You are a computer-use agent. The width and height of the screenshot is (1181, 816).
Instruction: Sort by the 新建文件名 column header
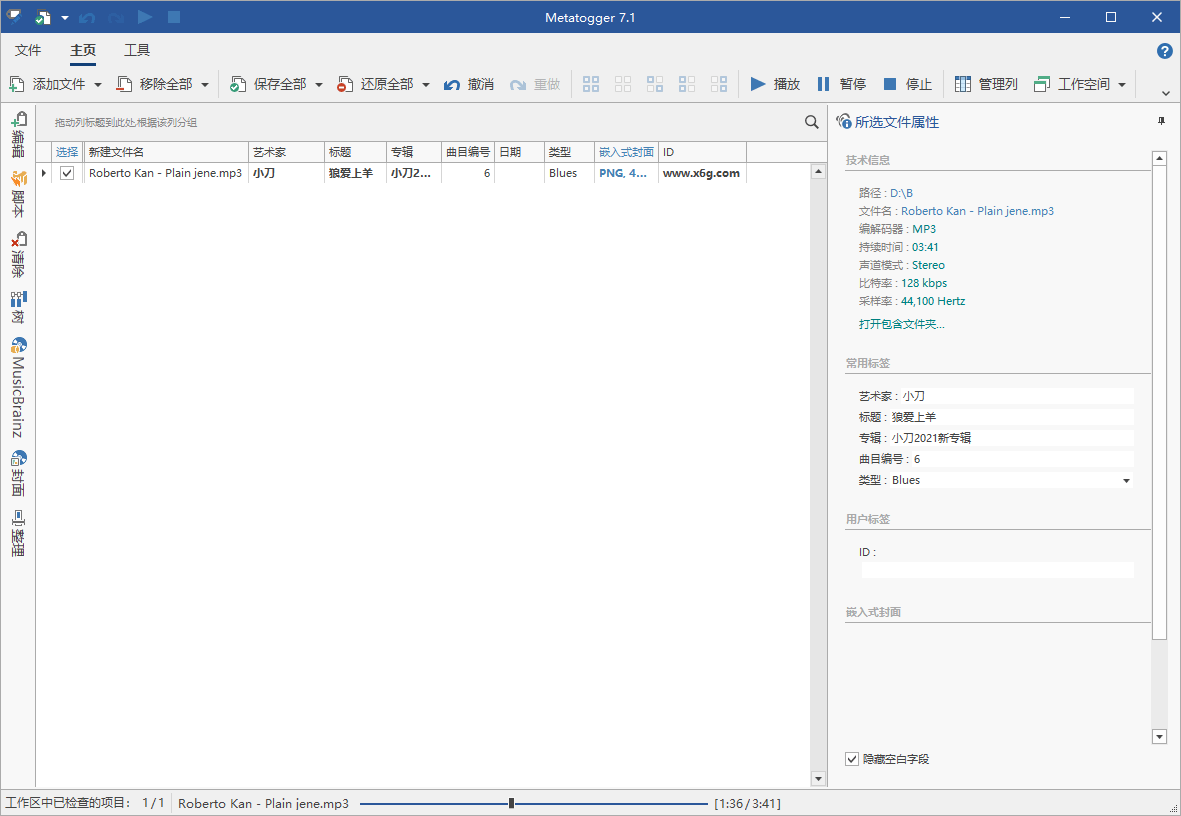click(x=166, y=151)
